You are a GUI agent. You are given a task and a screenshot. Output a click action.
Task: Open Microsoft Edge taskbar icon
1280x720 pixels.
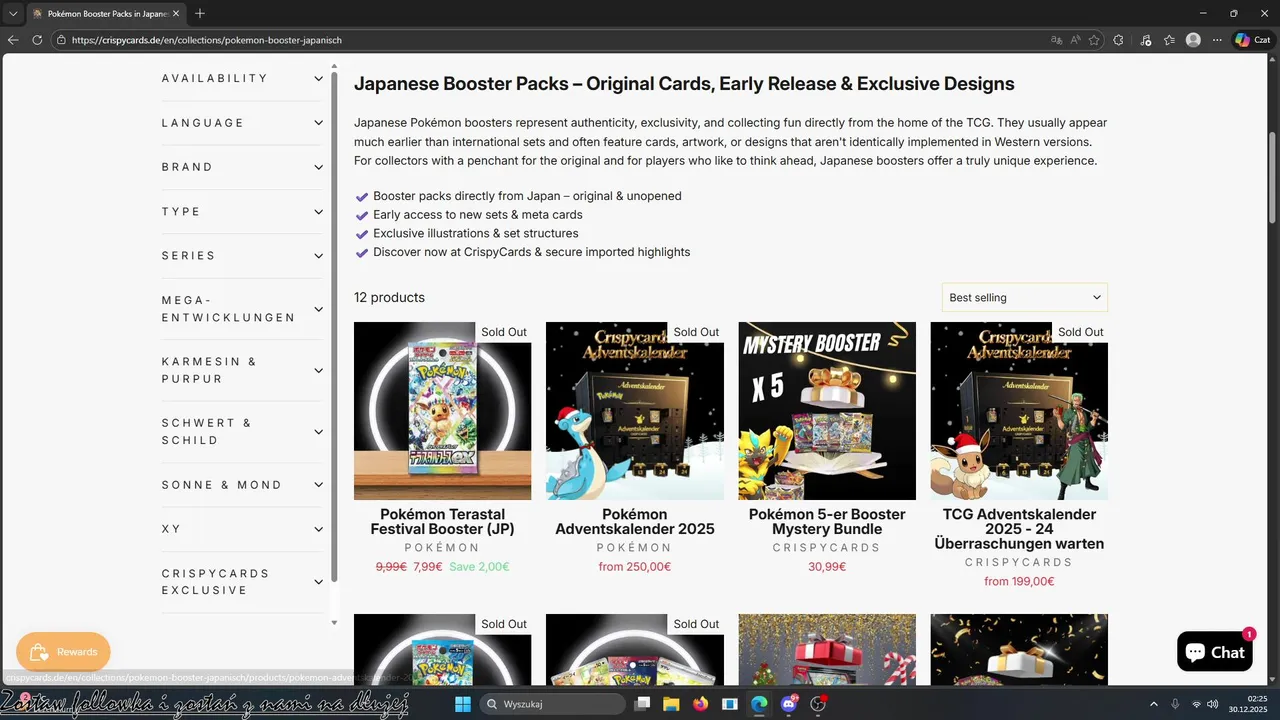[759, 704]
